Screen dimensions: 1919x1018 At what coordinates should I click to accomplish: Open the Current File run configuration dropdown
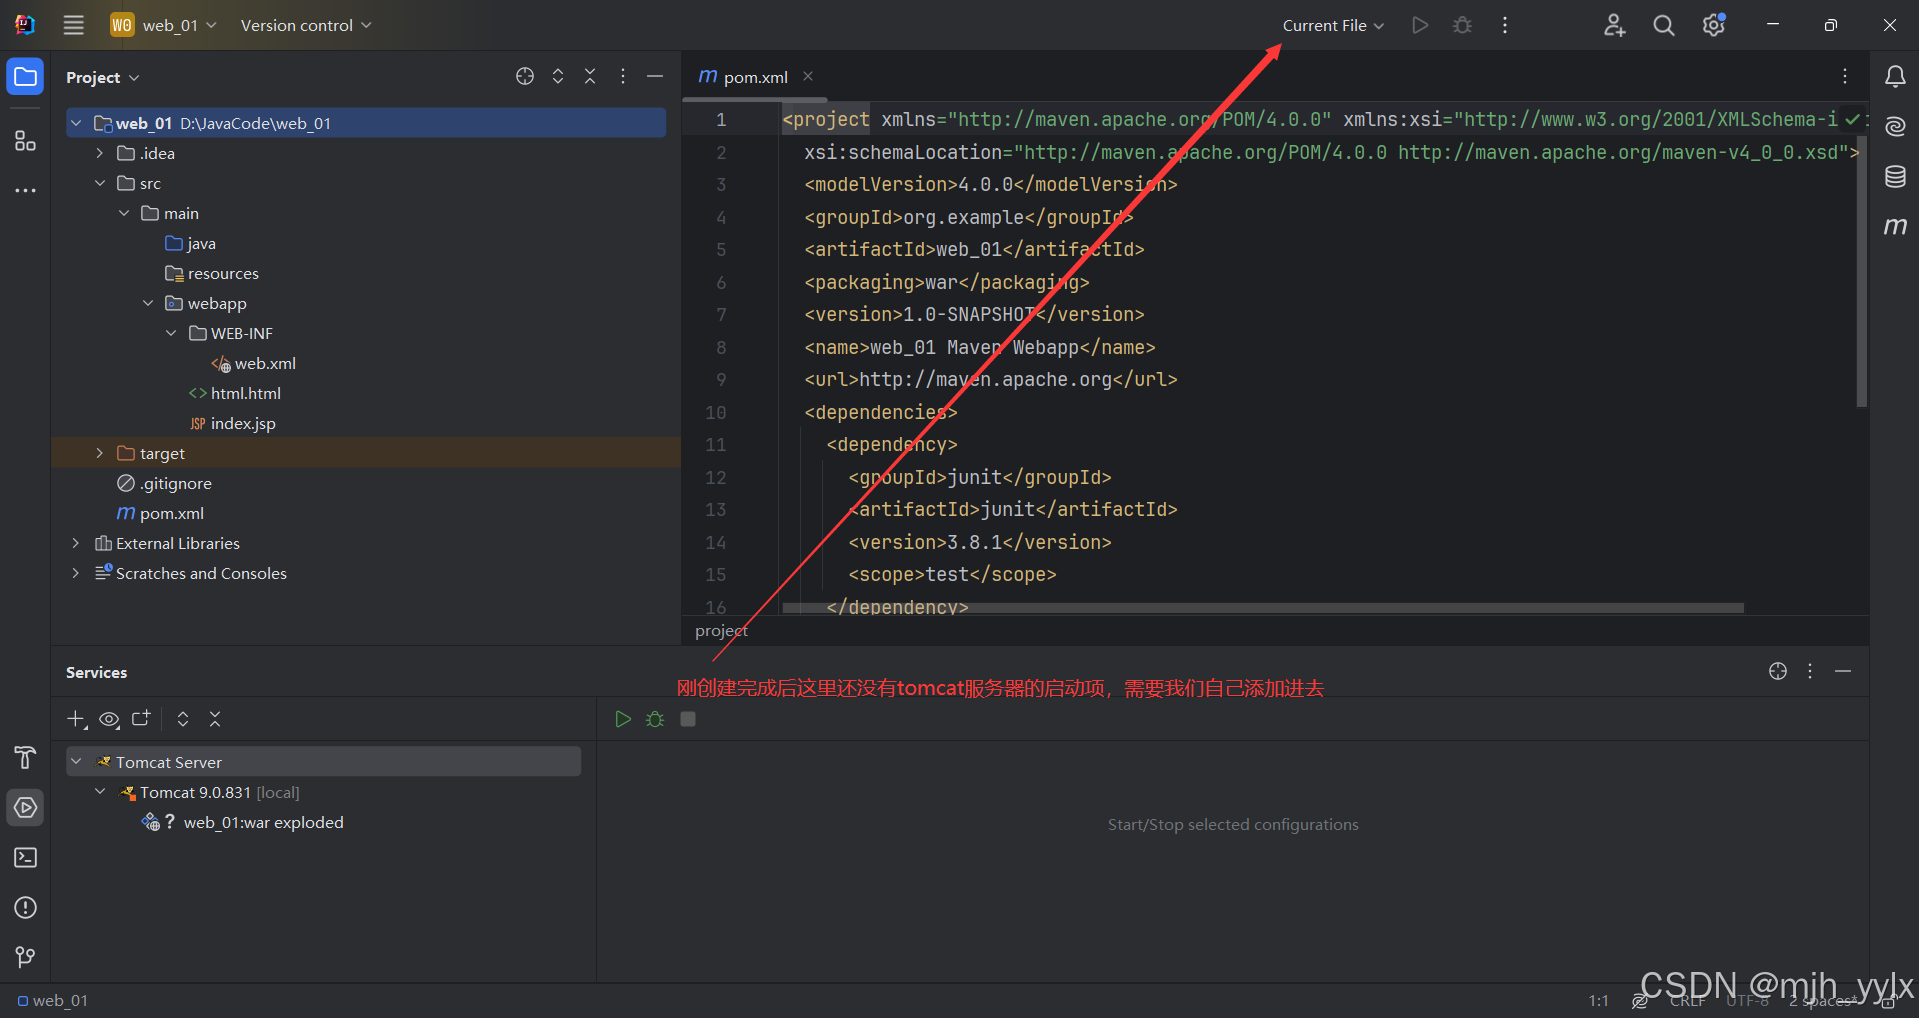1333,25
